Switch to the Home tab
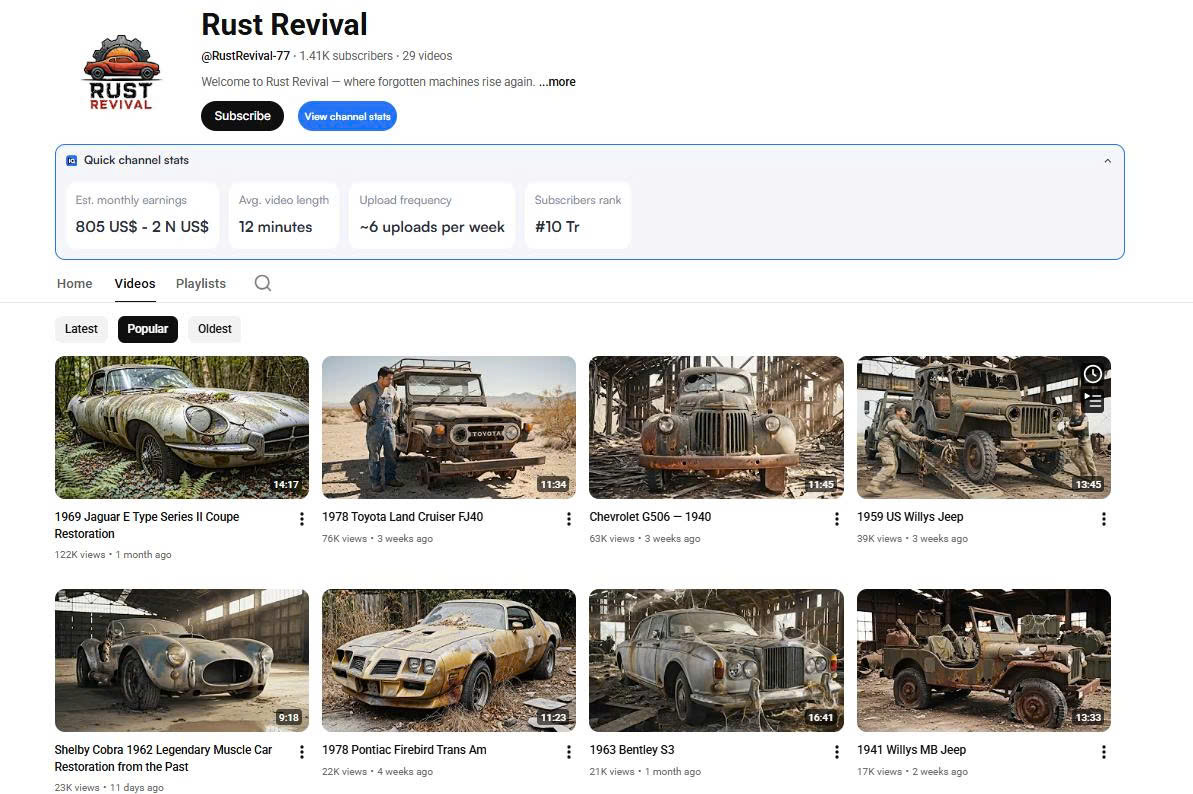The image size is (1193, 794). point(75,284)
